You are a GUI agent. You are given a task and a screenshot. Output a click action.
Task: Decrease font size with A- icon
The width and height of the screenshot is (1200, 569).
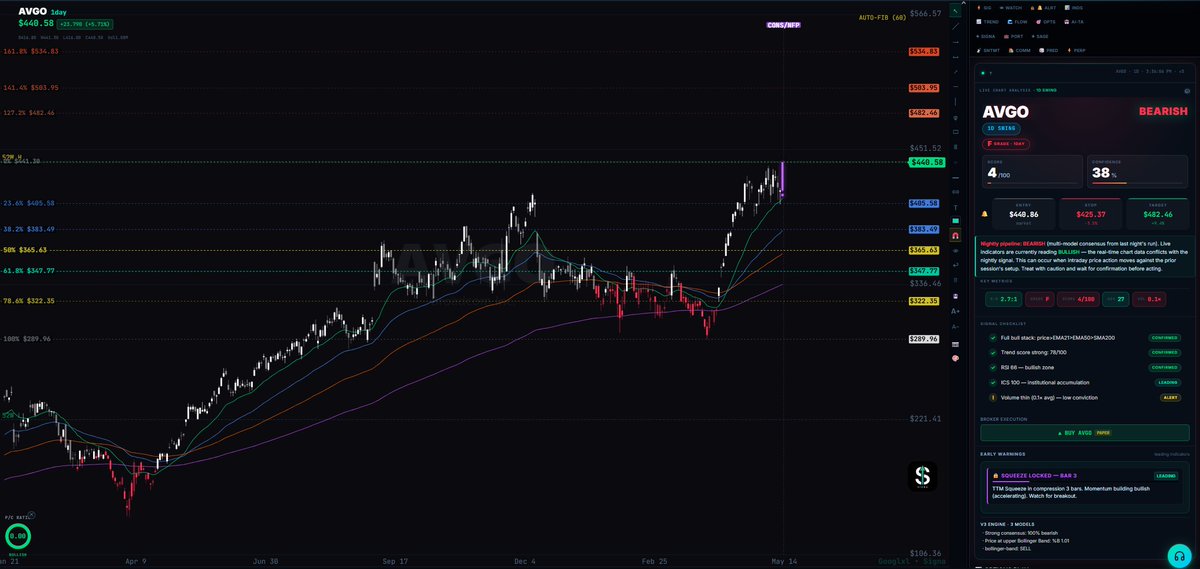coord(955,326)
